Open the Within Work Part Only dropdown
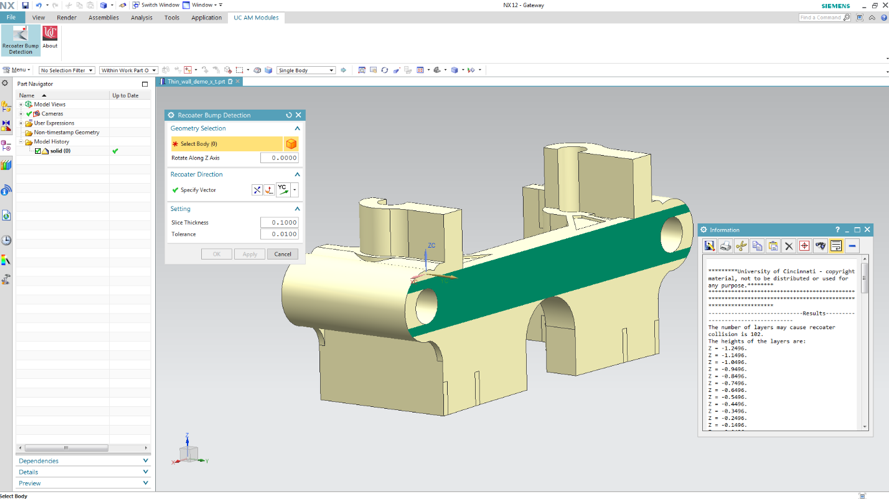Image resolution: width=889 pixels, height=499 pixels. coord(129,70)
